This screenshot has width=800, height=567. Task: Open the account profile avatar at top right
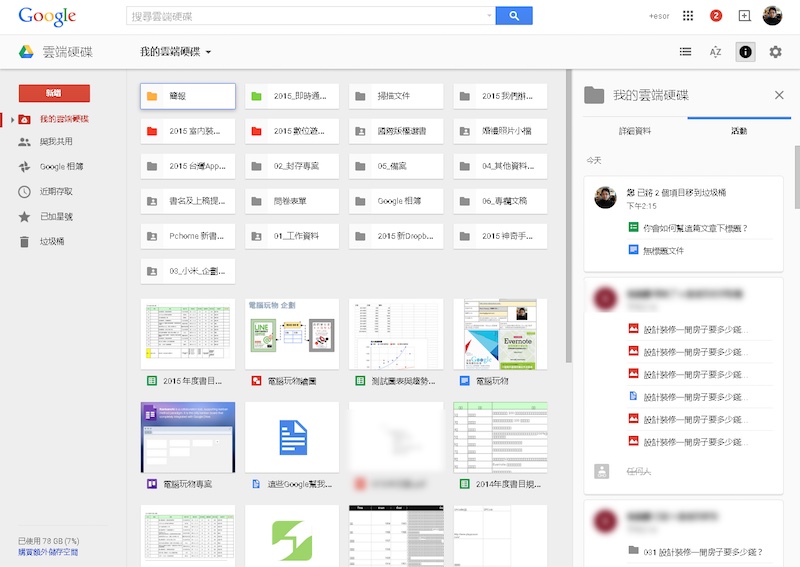point(772,16)
